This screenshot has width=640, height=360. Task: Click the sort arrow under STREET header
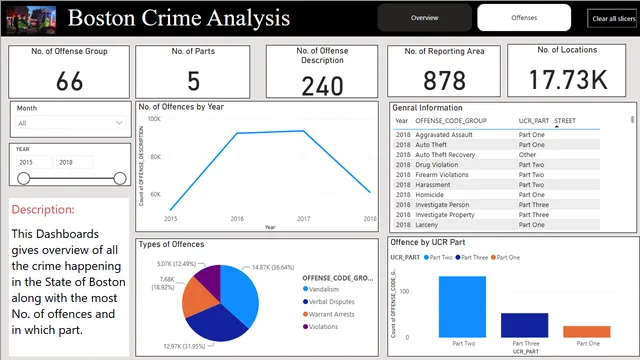point(556,127)
